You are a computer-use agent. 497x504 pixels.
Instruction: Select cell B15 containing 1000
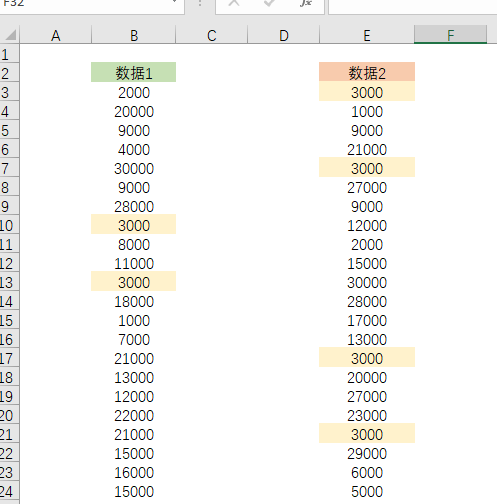coord(133,320)
